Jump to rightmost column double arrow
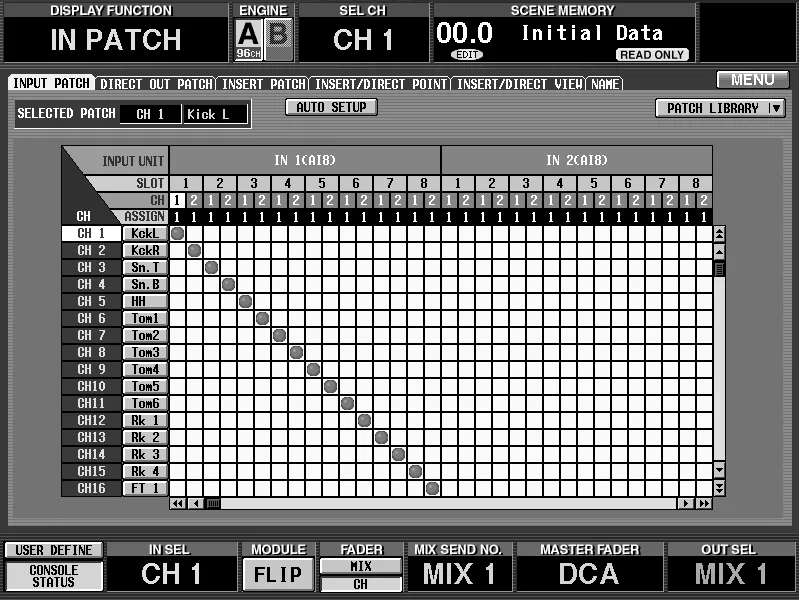The width and height of the screenshot is (799, 600). click(704, 504)
